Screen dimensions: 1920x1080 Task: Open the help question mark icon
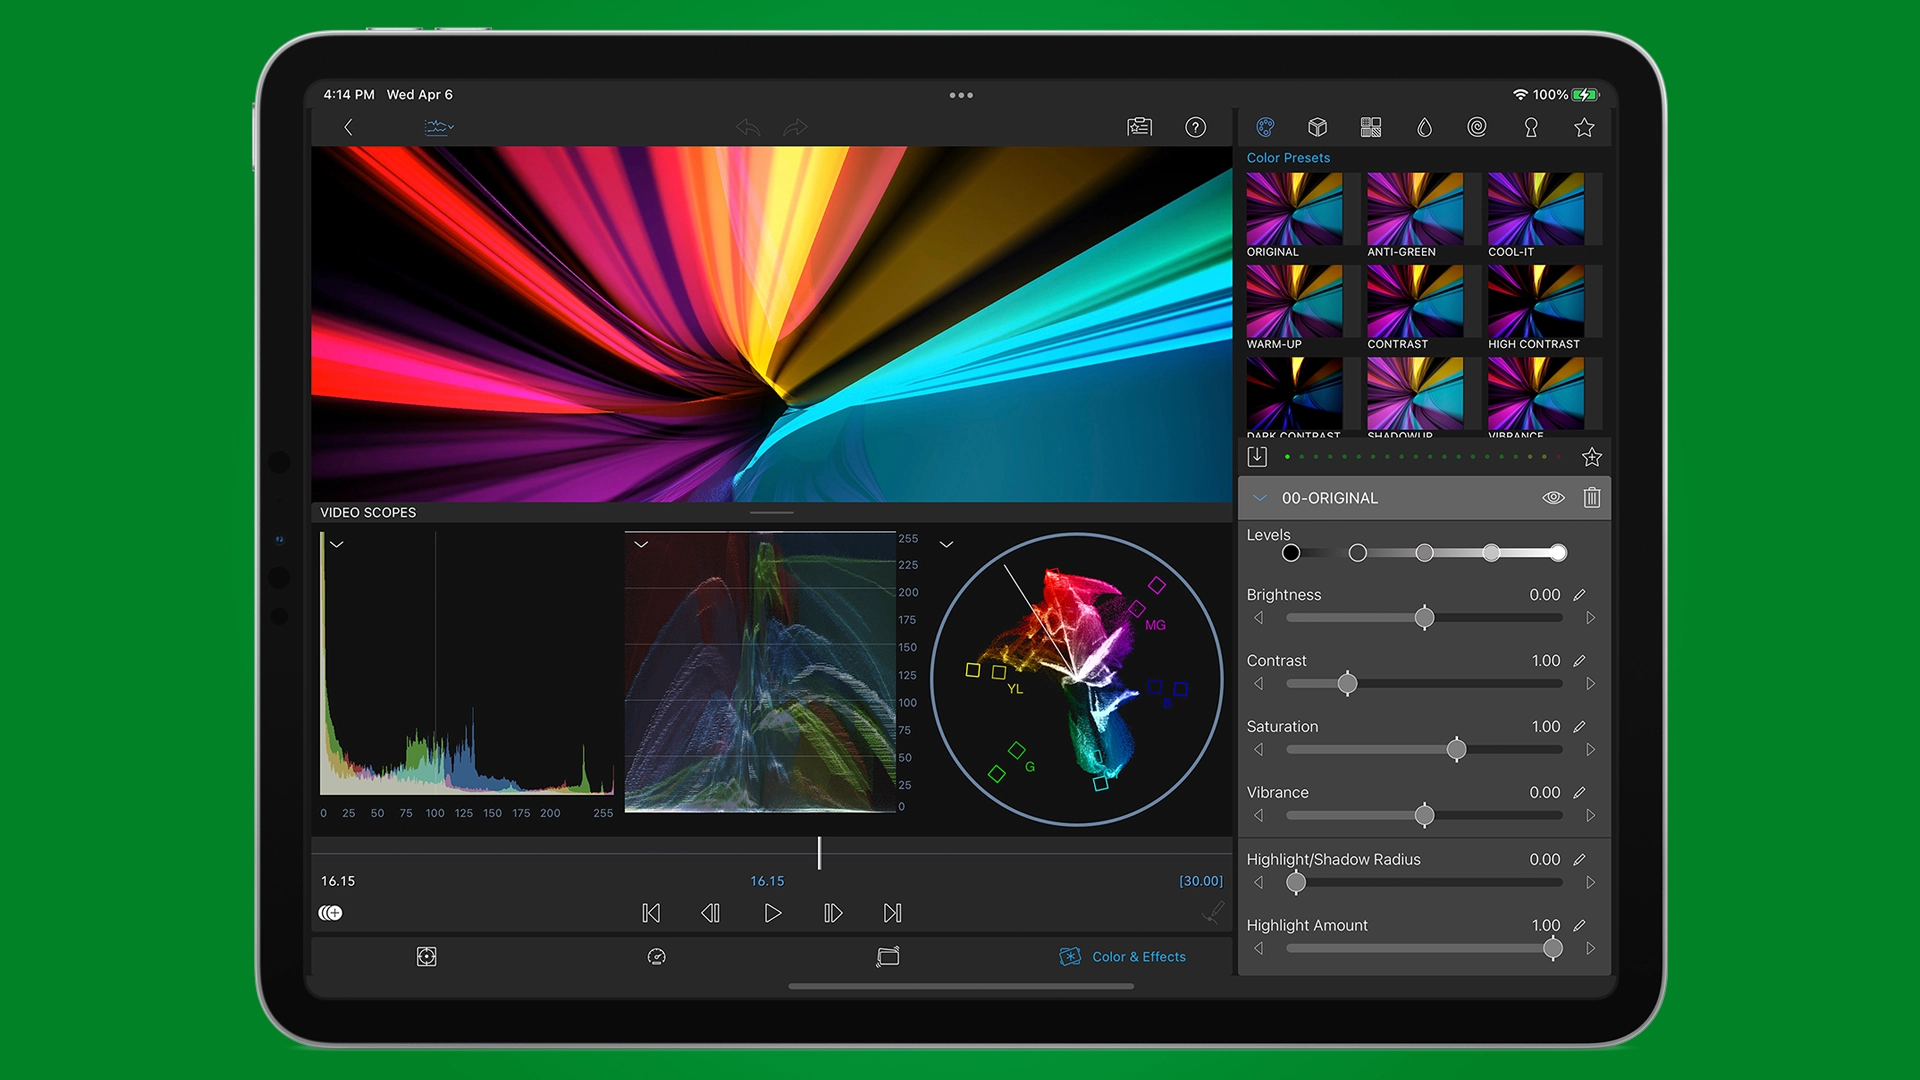[1195, 127]
